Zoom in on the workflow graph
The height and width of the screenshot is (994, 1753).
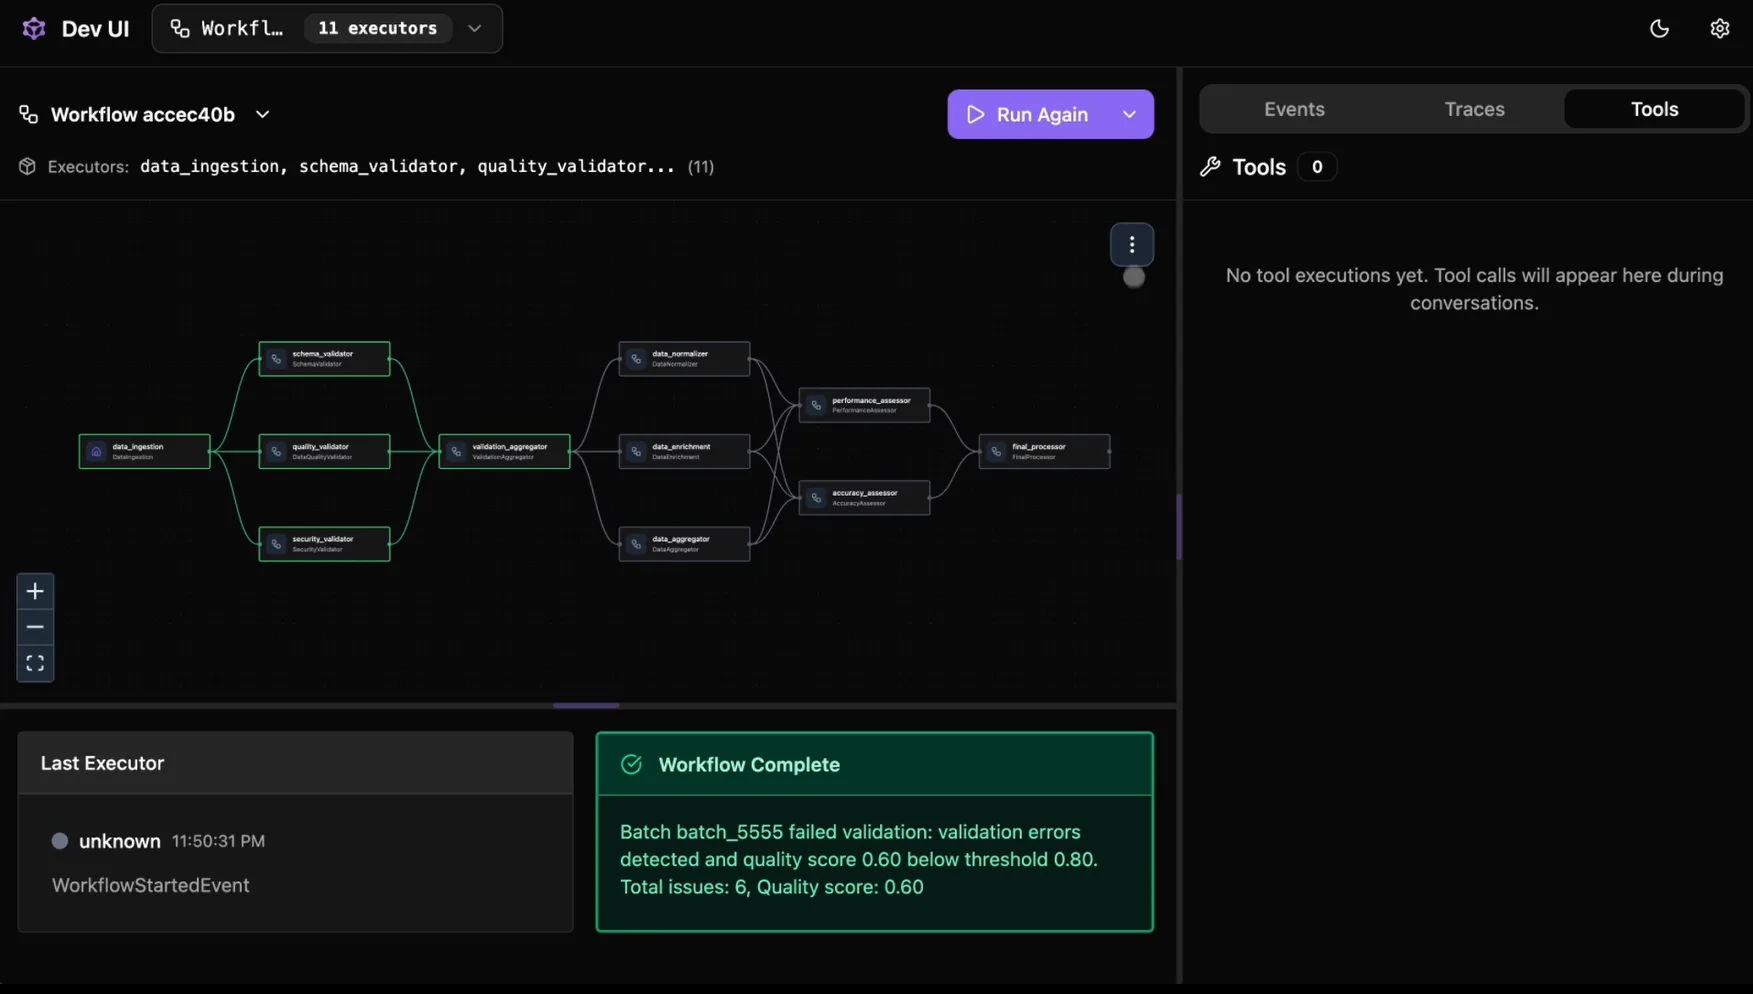35,591
